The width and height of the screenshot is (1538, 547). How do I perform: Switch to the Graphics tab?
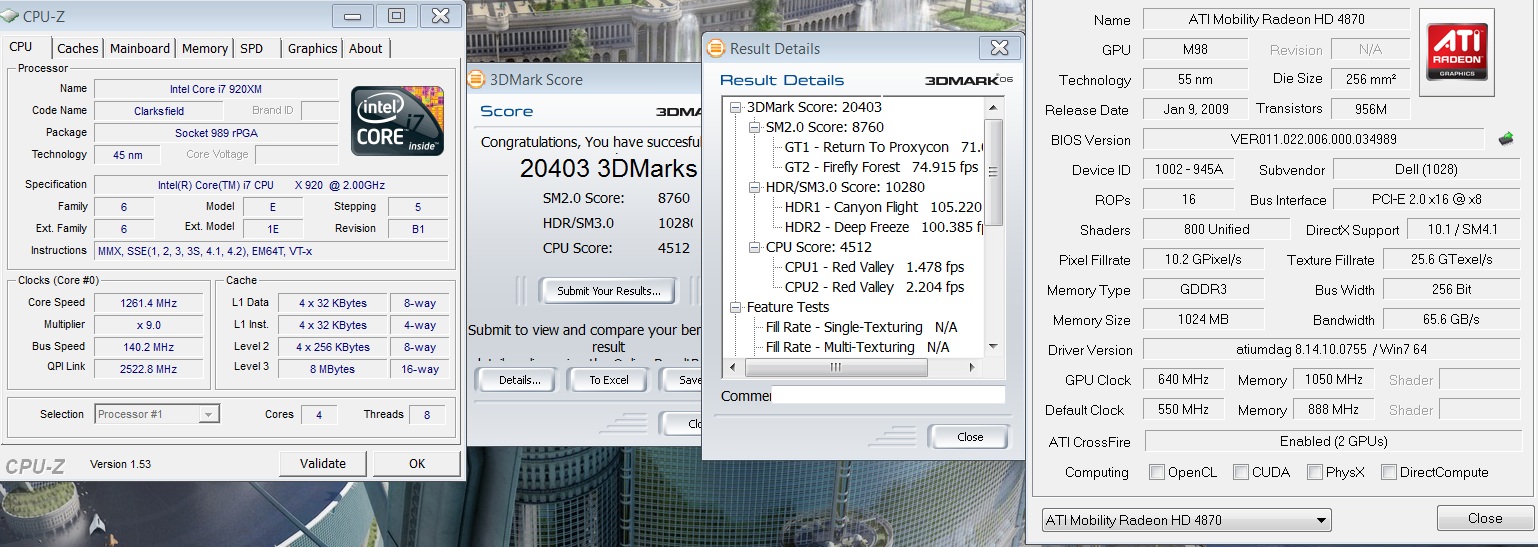313,48
